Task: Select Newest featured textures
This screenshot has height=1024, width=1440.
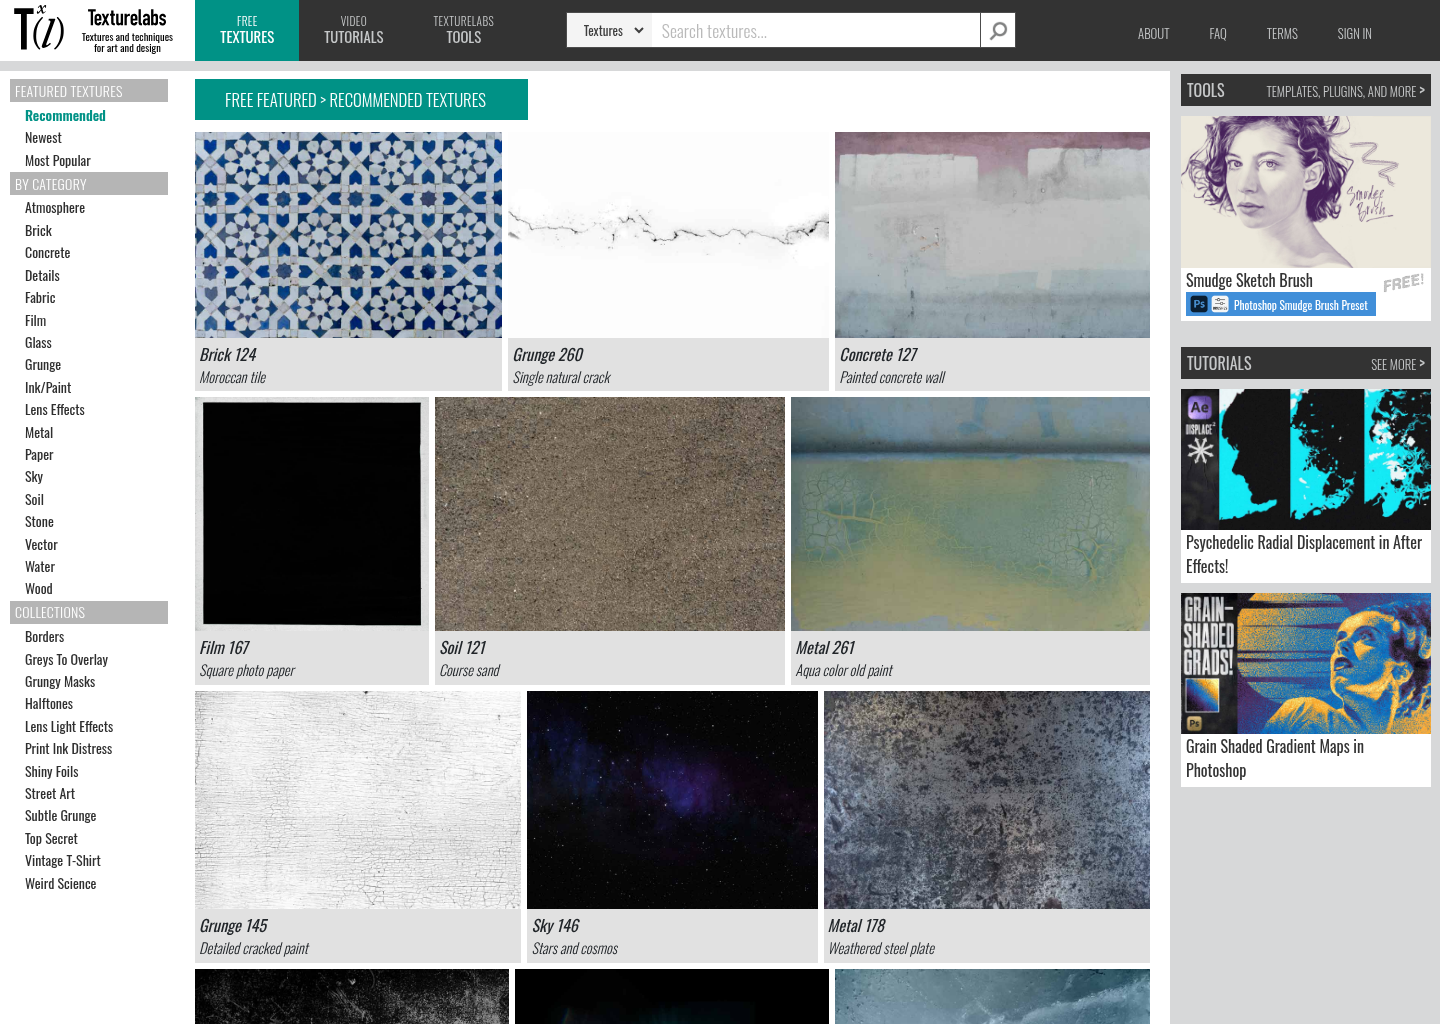Action: [x=43, y=138]
